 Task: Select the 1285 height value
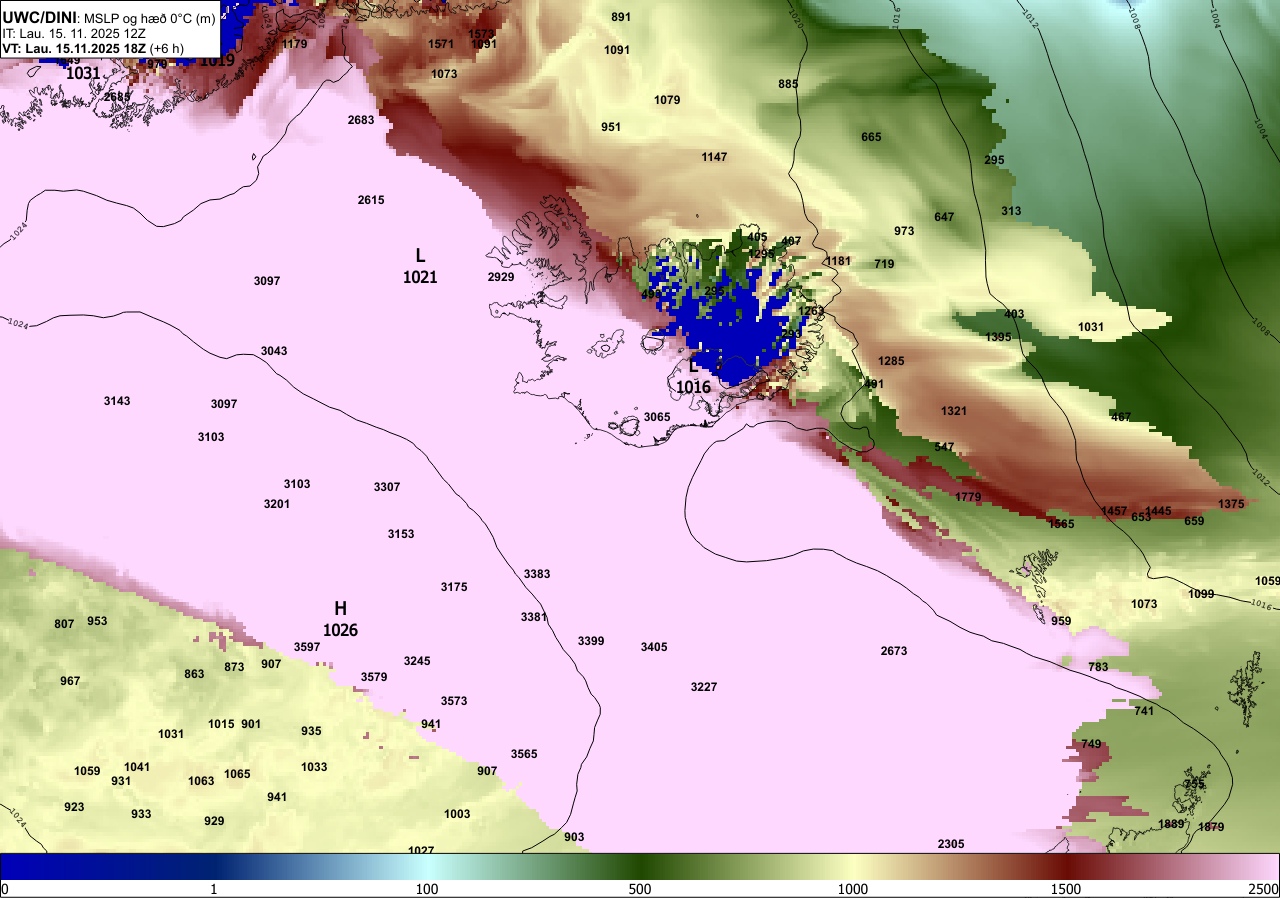pos(891,361)
